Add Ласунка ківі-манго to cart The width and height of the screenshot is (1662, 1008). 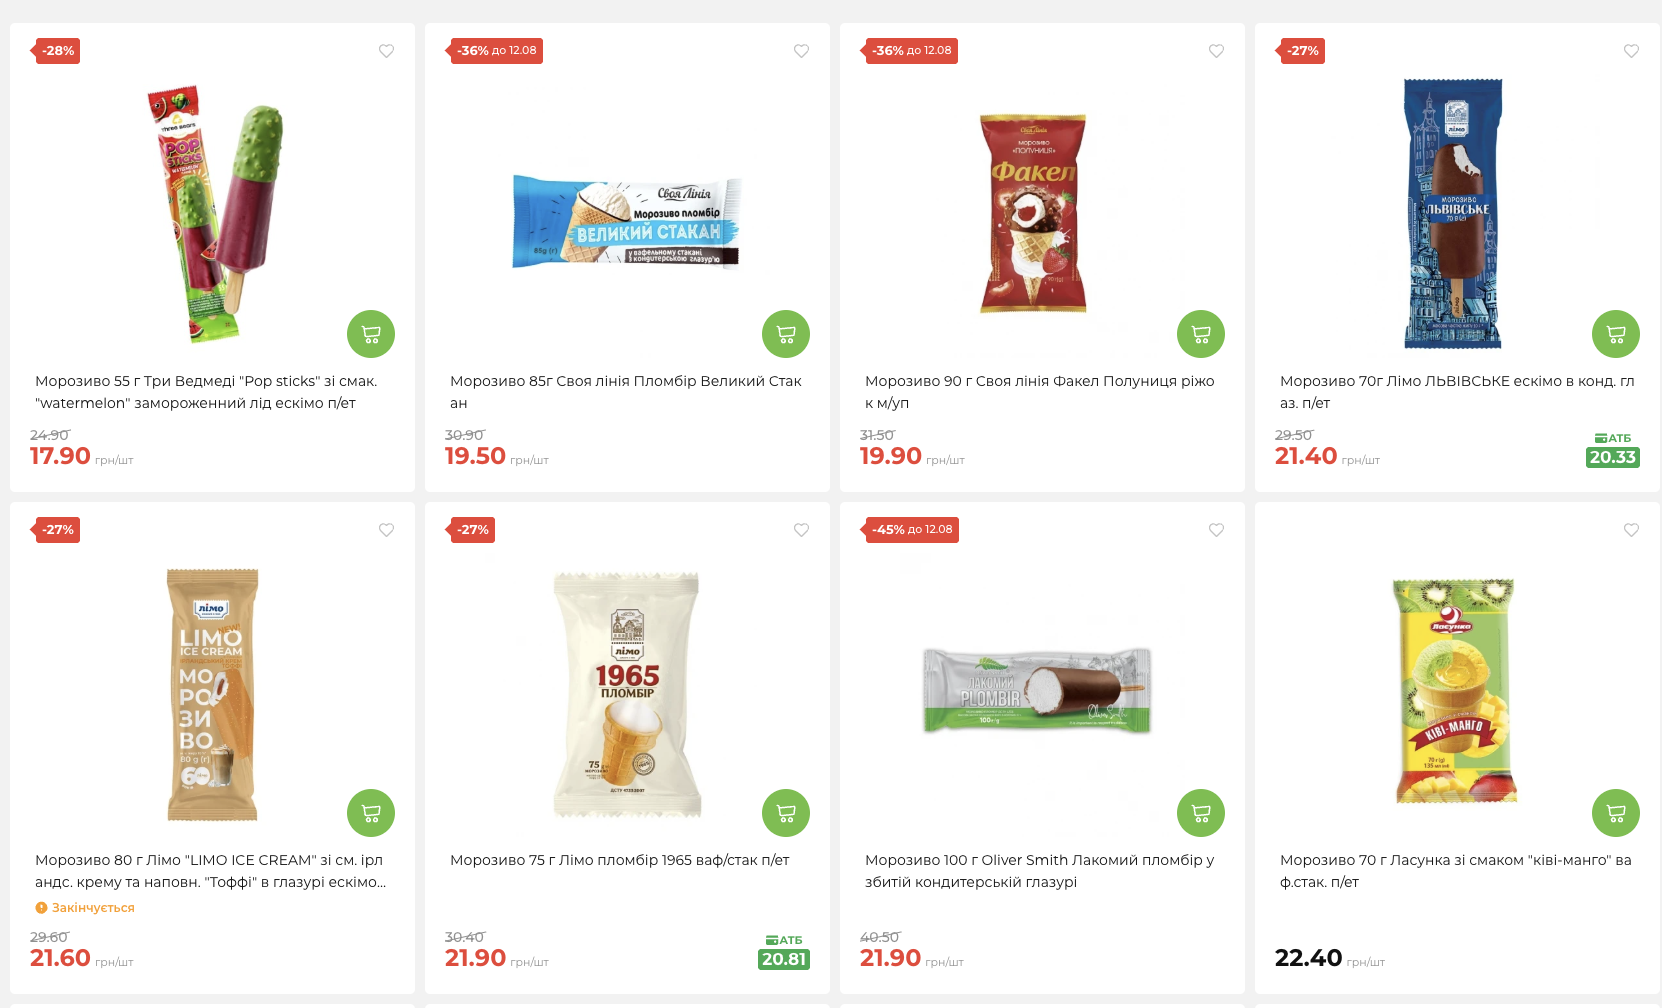[1616, 813]
